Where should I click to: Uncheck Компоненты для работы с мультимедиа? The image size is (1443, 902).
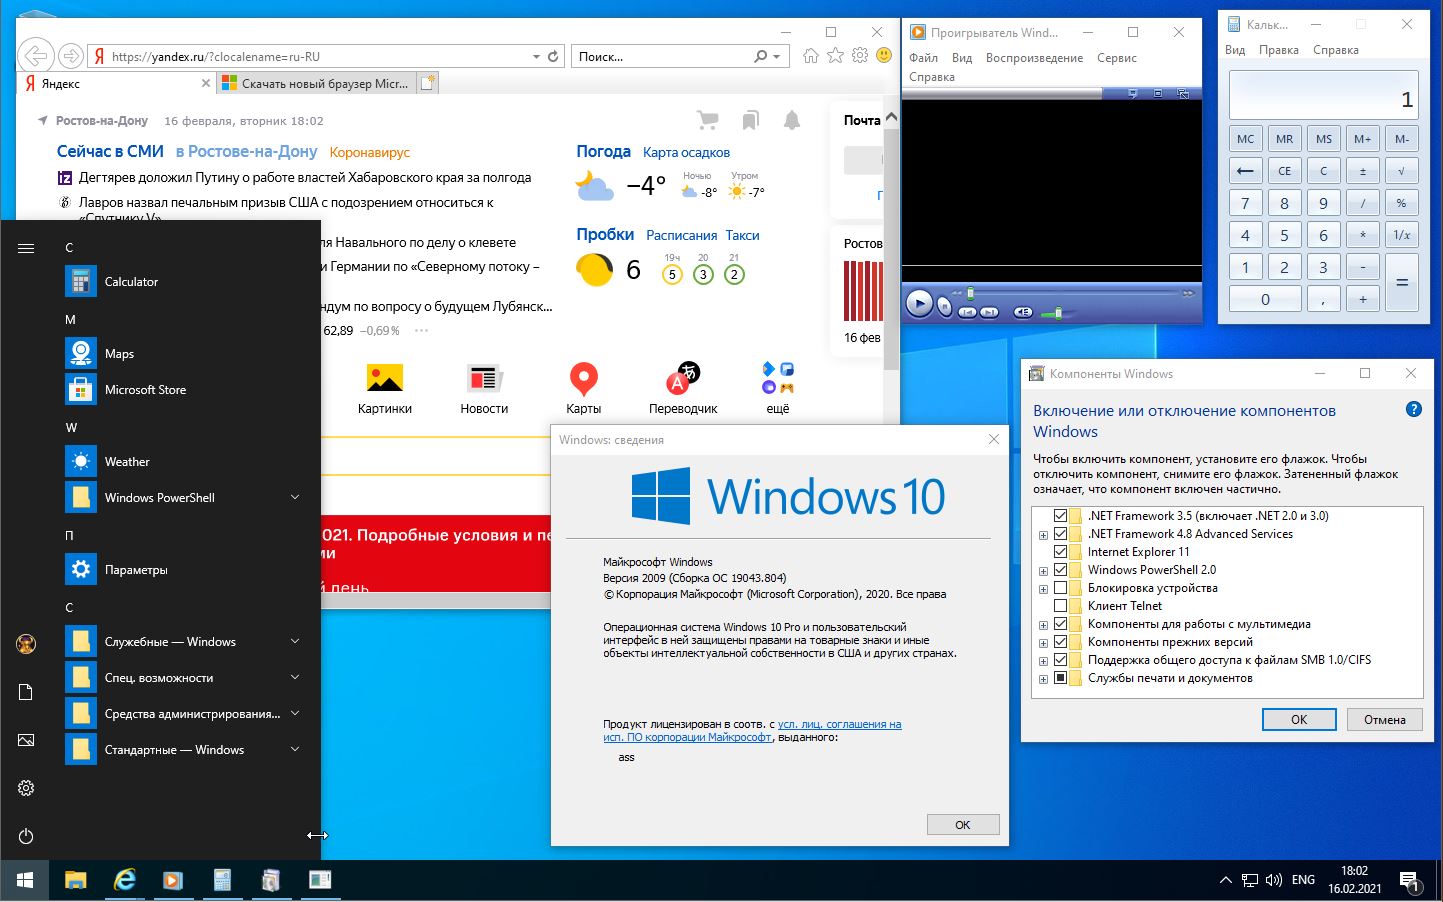click(x=1060, y=624)
